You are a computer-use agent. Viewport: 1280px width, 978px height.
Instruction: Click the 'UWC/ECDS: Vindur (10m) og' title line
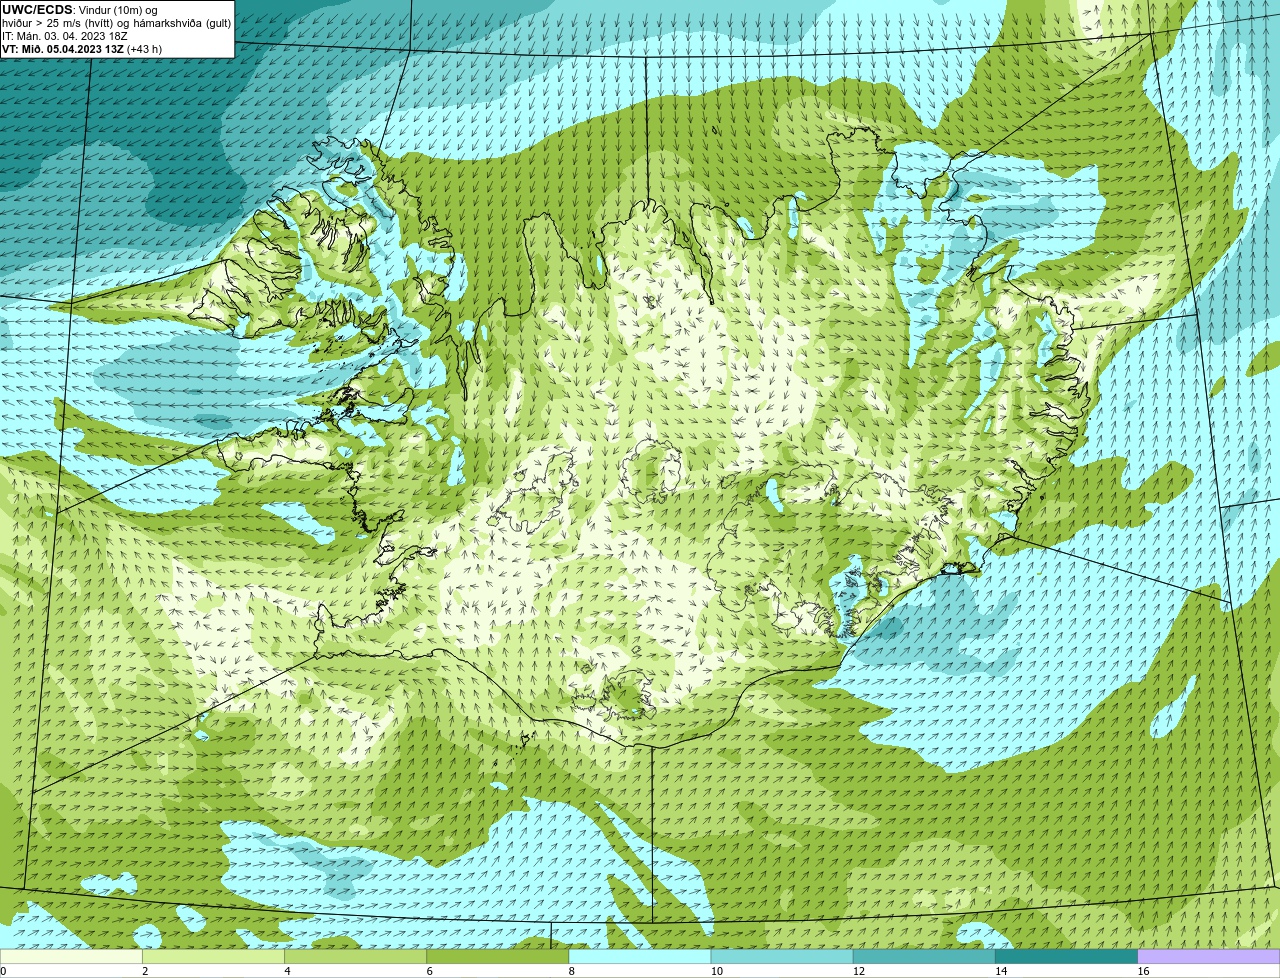click(x=79, y=10)
